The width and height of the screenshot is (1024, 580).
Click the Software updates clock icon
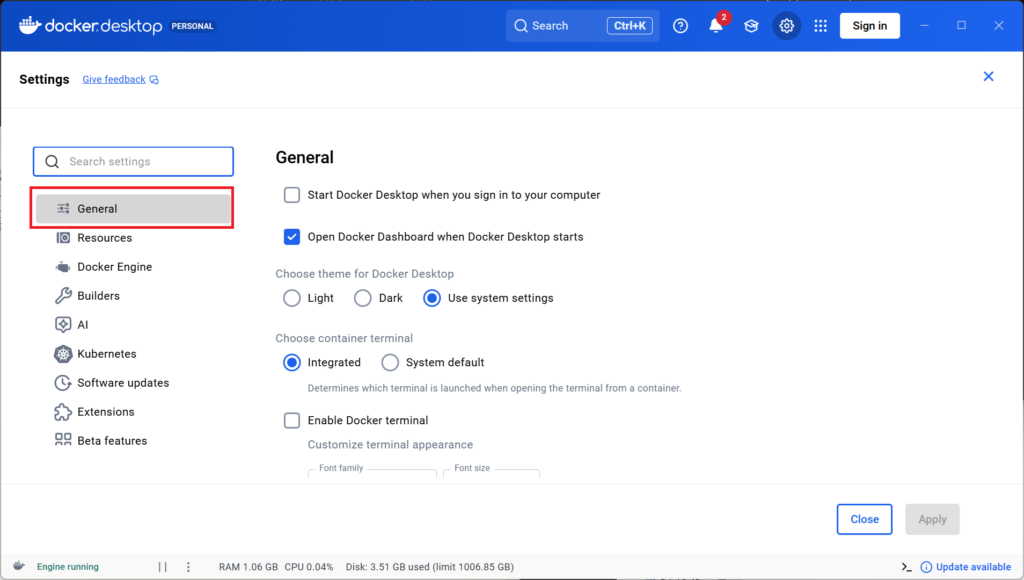tap(63, 383)
